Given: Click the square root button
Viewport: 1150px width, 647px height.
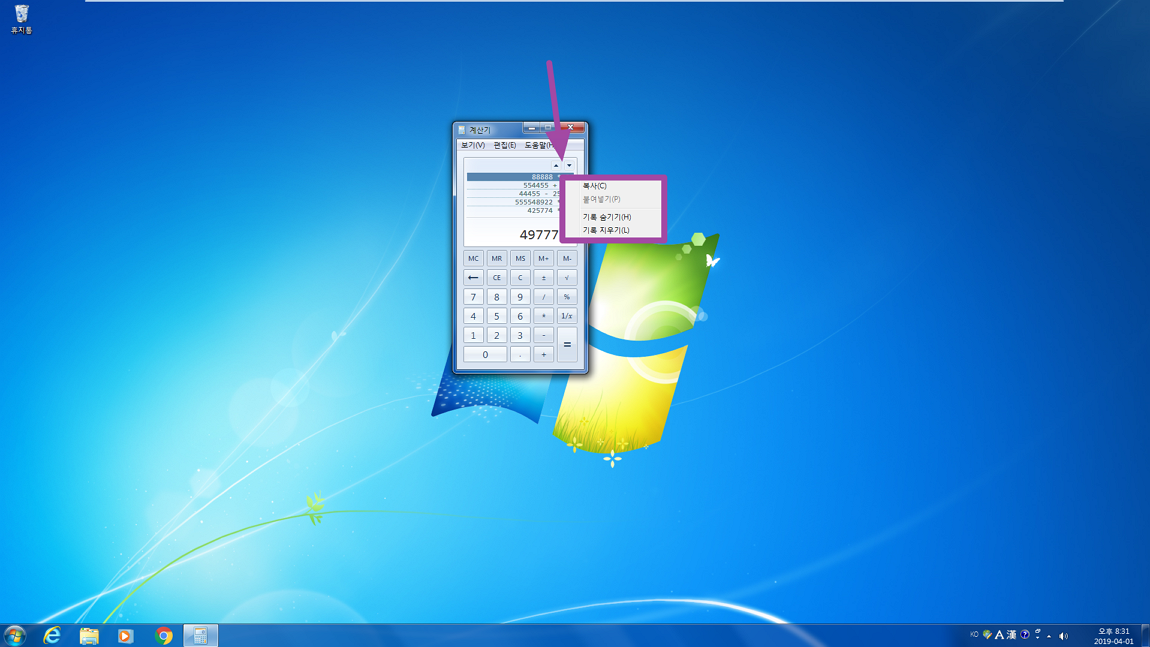Looking at the screenshot, I should point(567,278).
